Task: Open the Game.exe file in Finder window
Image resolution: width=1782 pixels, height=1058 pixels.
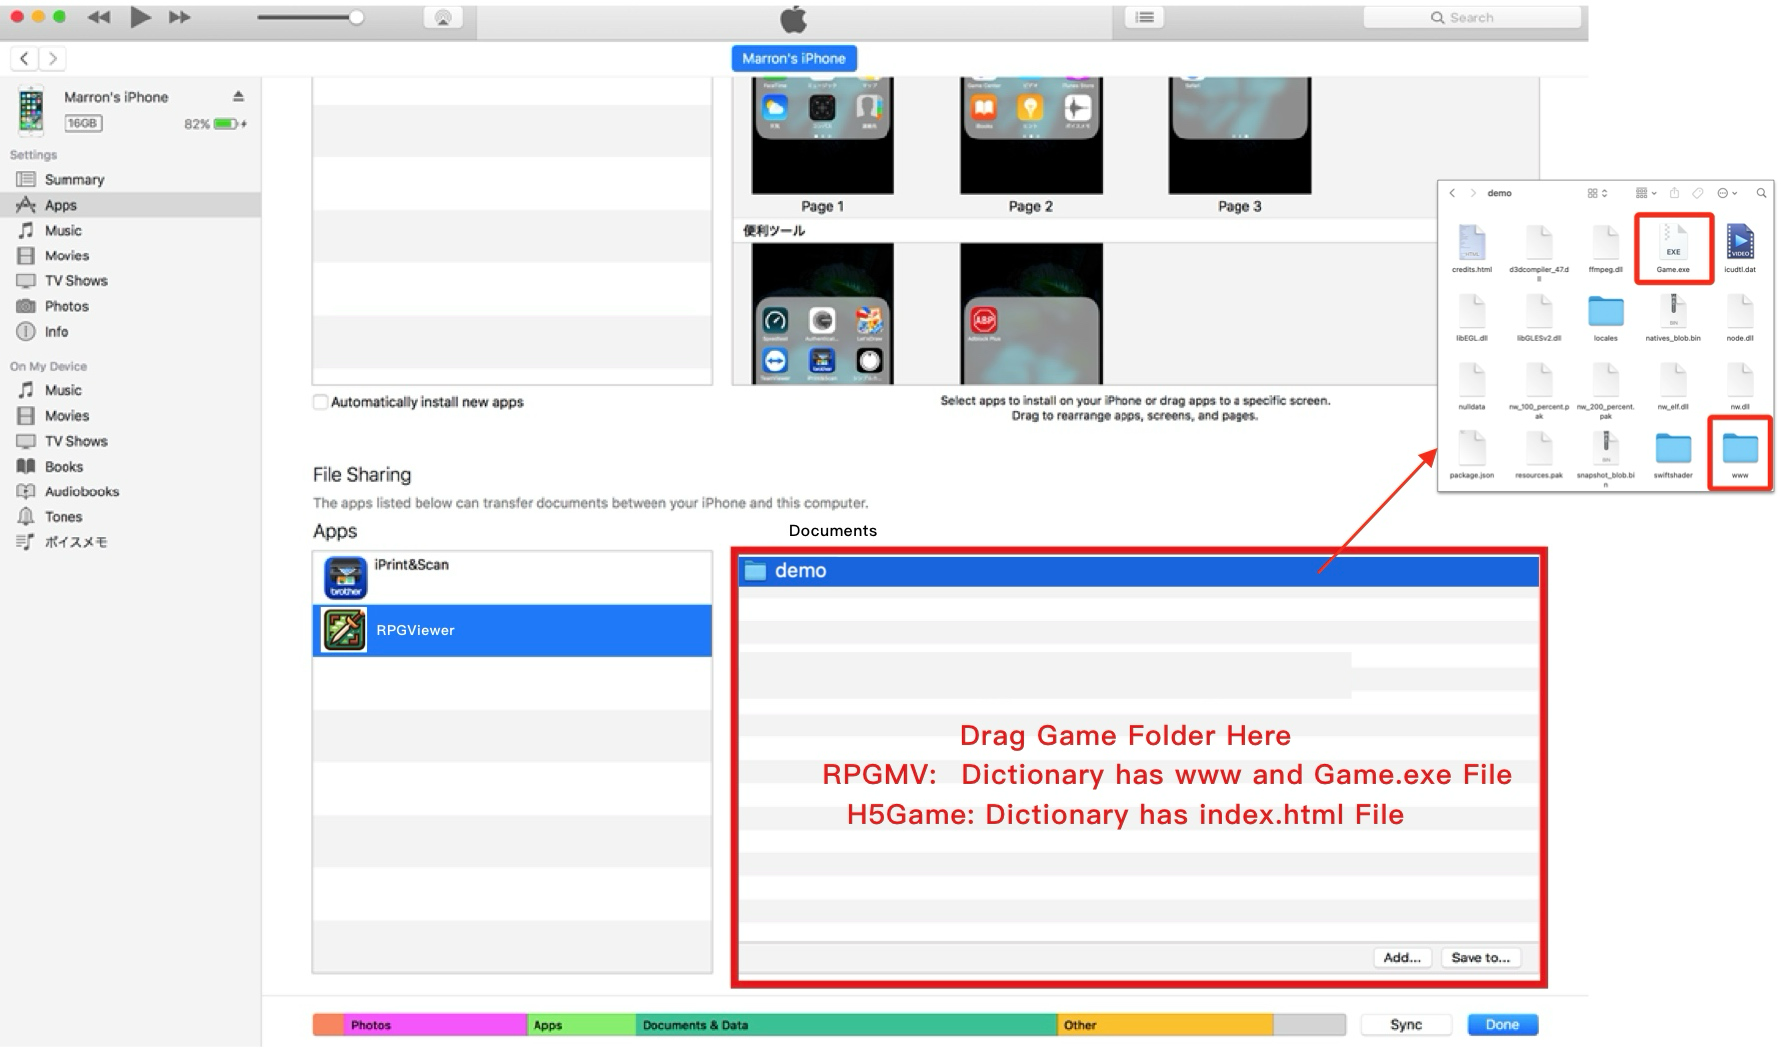Action: [1673, 248]
